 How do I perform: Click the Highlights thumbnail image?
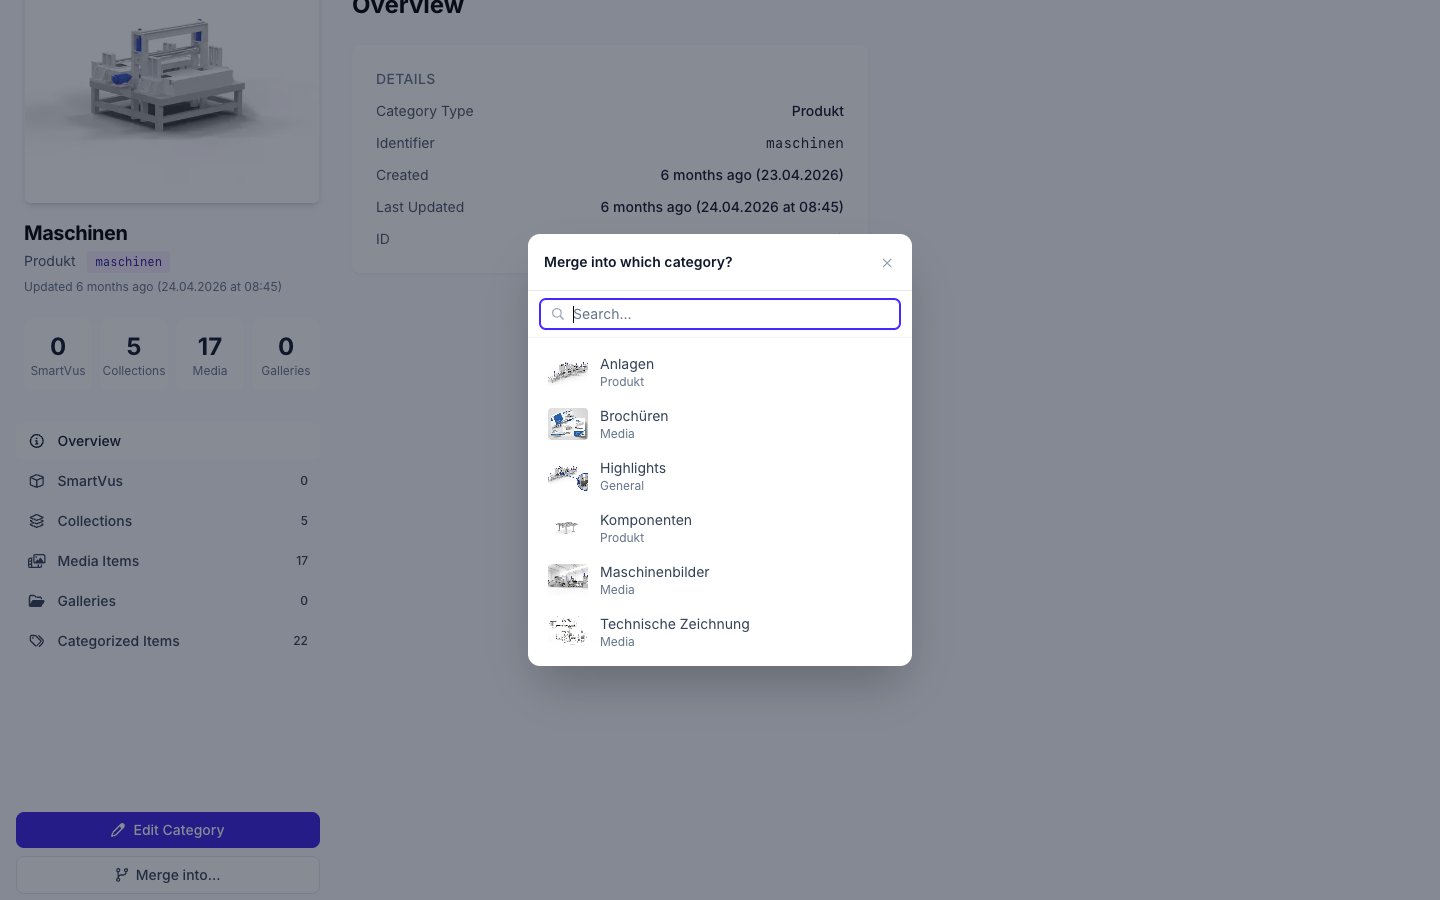pyautogui.click(x=568, y=476)
